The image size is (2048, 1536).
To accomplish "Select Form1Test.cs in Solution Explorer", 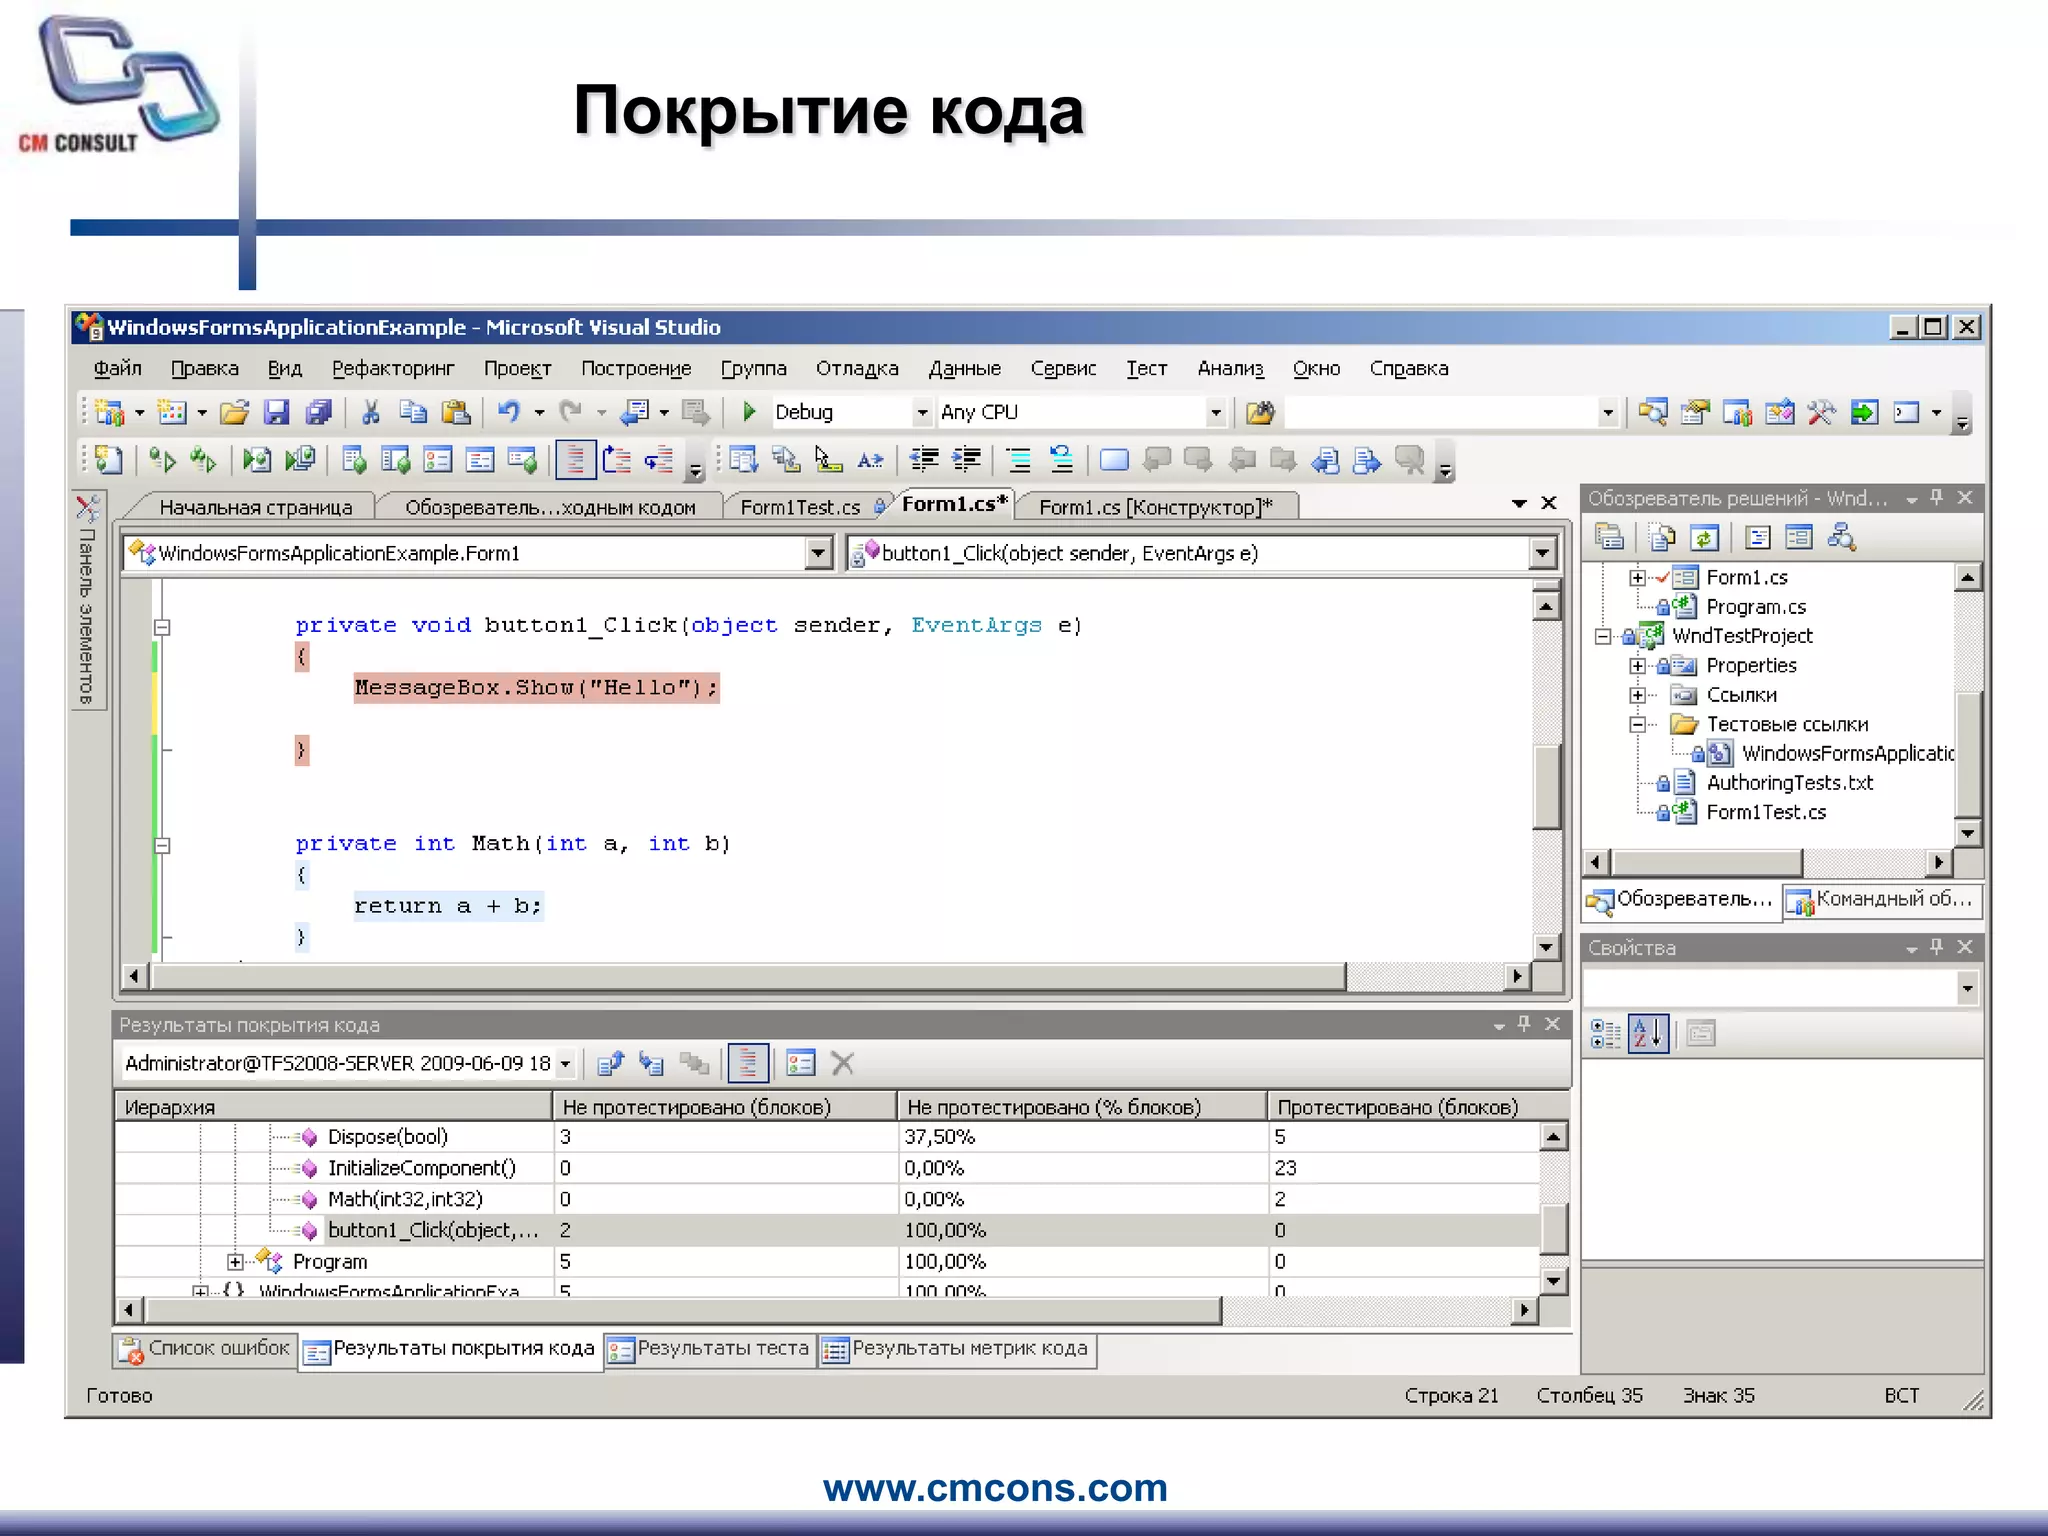I will point(1765,812).
